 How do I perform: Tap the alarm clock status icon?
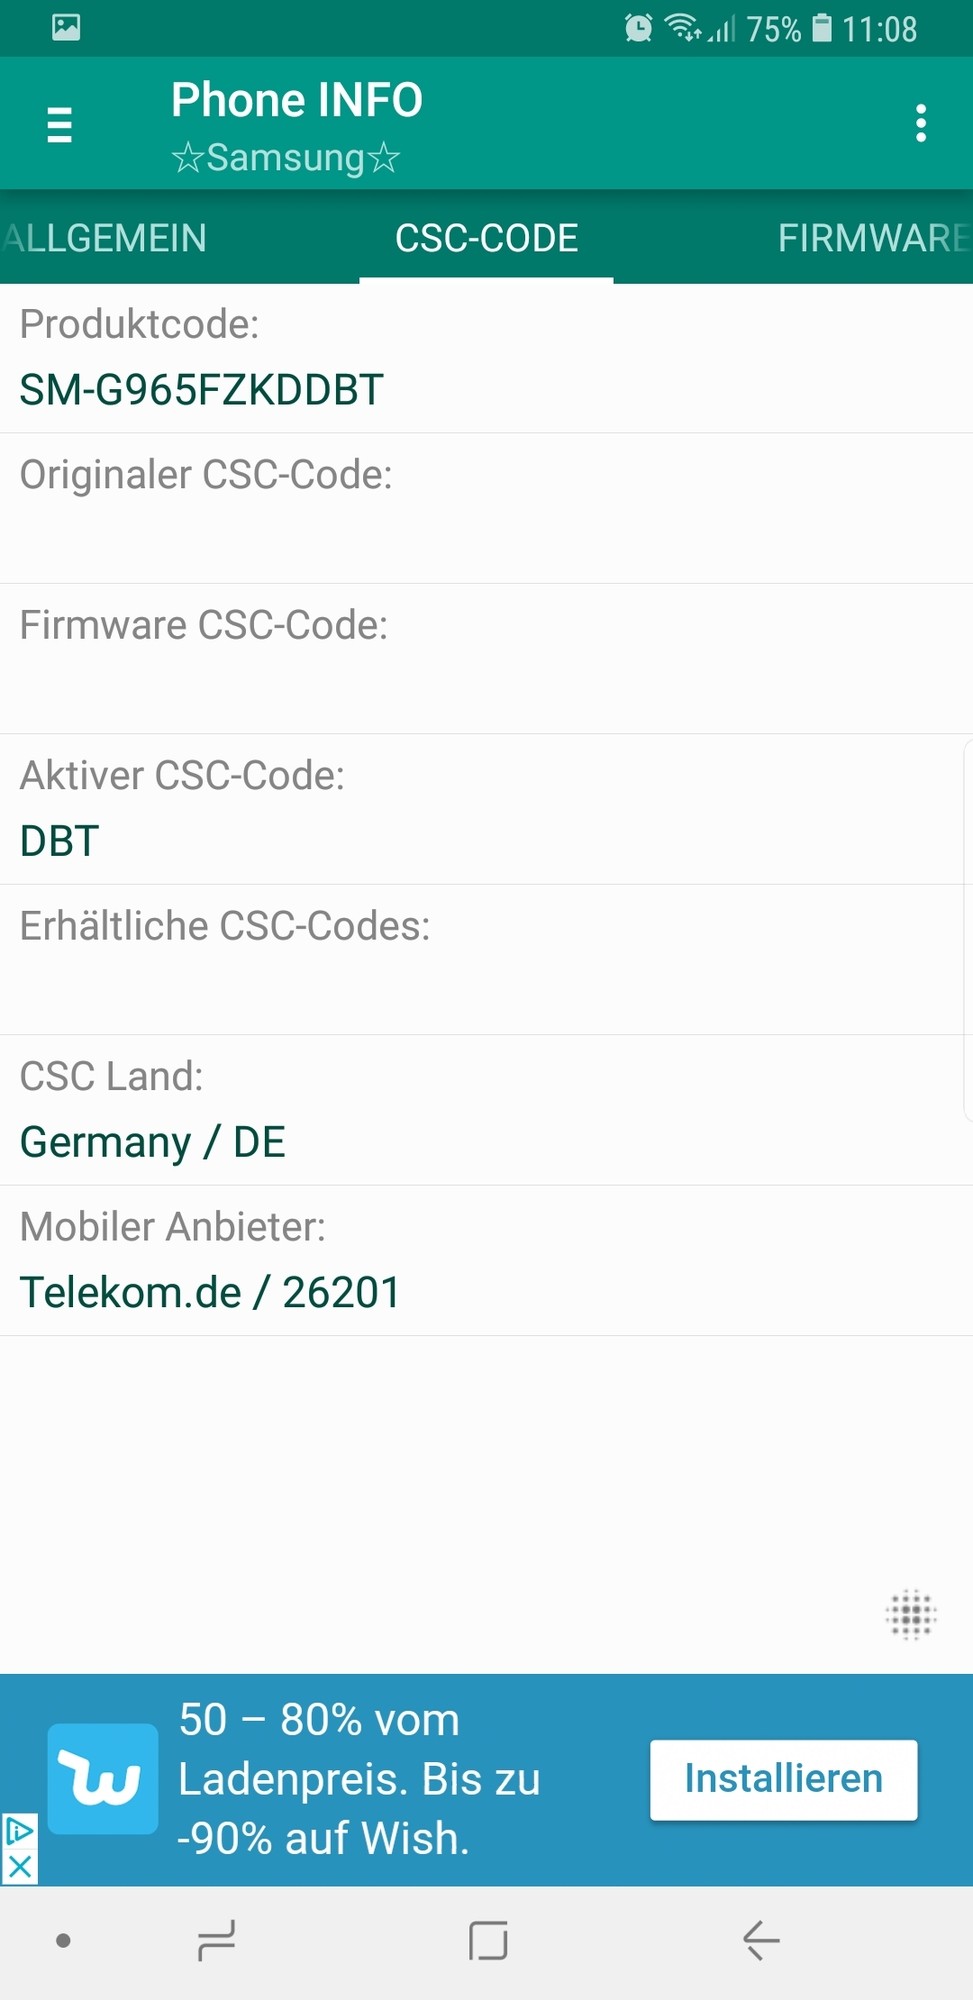[x=638, y=28]
